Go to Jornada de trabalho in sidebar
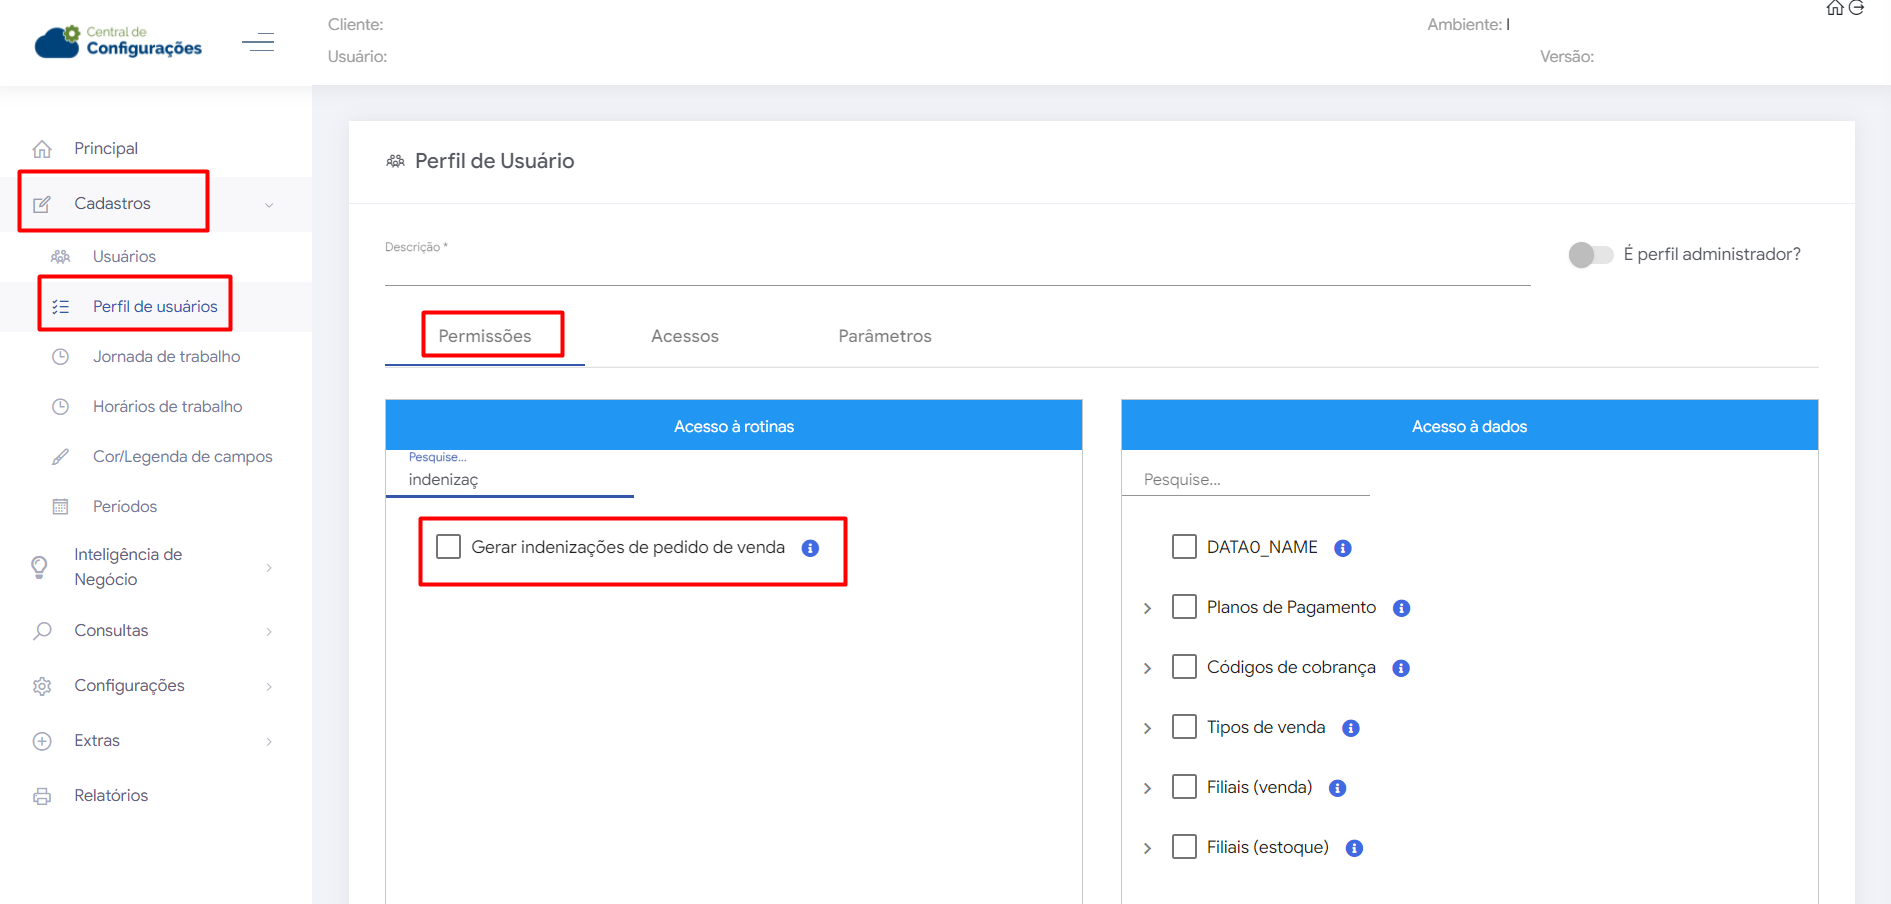Image resolution: width=1891 pixels, height=904 pixels. point(166,356)
